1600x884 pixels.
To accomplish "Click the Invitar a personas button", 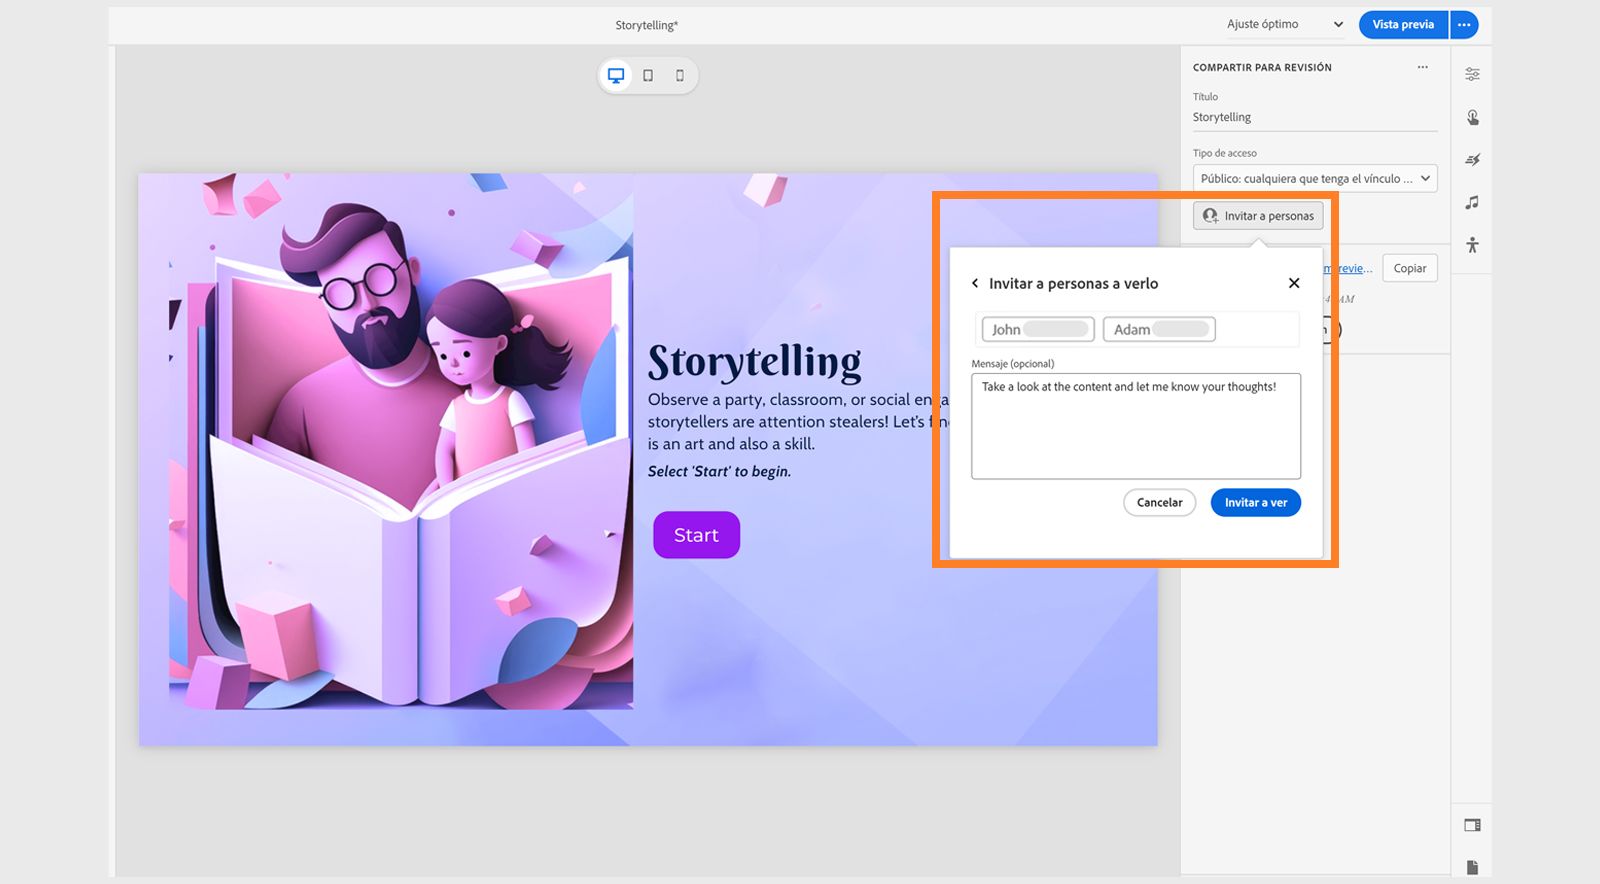I will coord(1258,216).
